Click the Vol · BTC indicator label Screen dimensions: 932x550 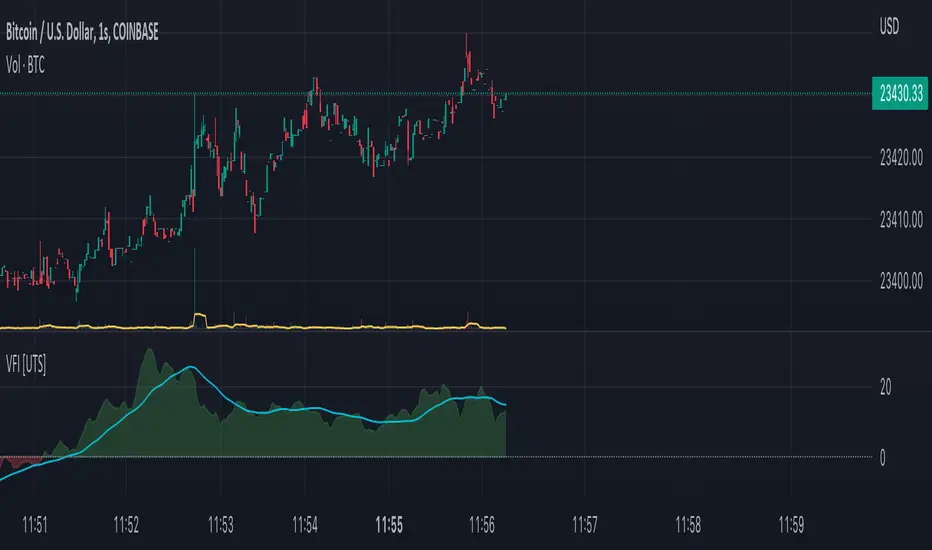[x=25, y=65]
